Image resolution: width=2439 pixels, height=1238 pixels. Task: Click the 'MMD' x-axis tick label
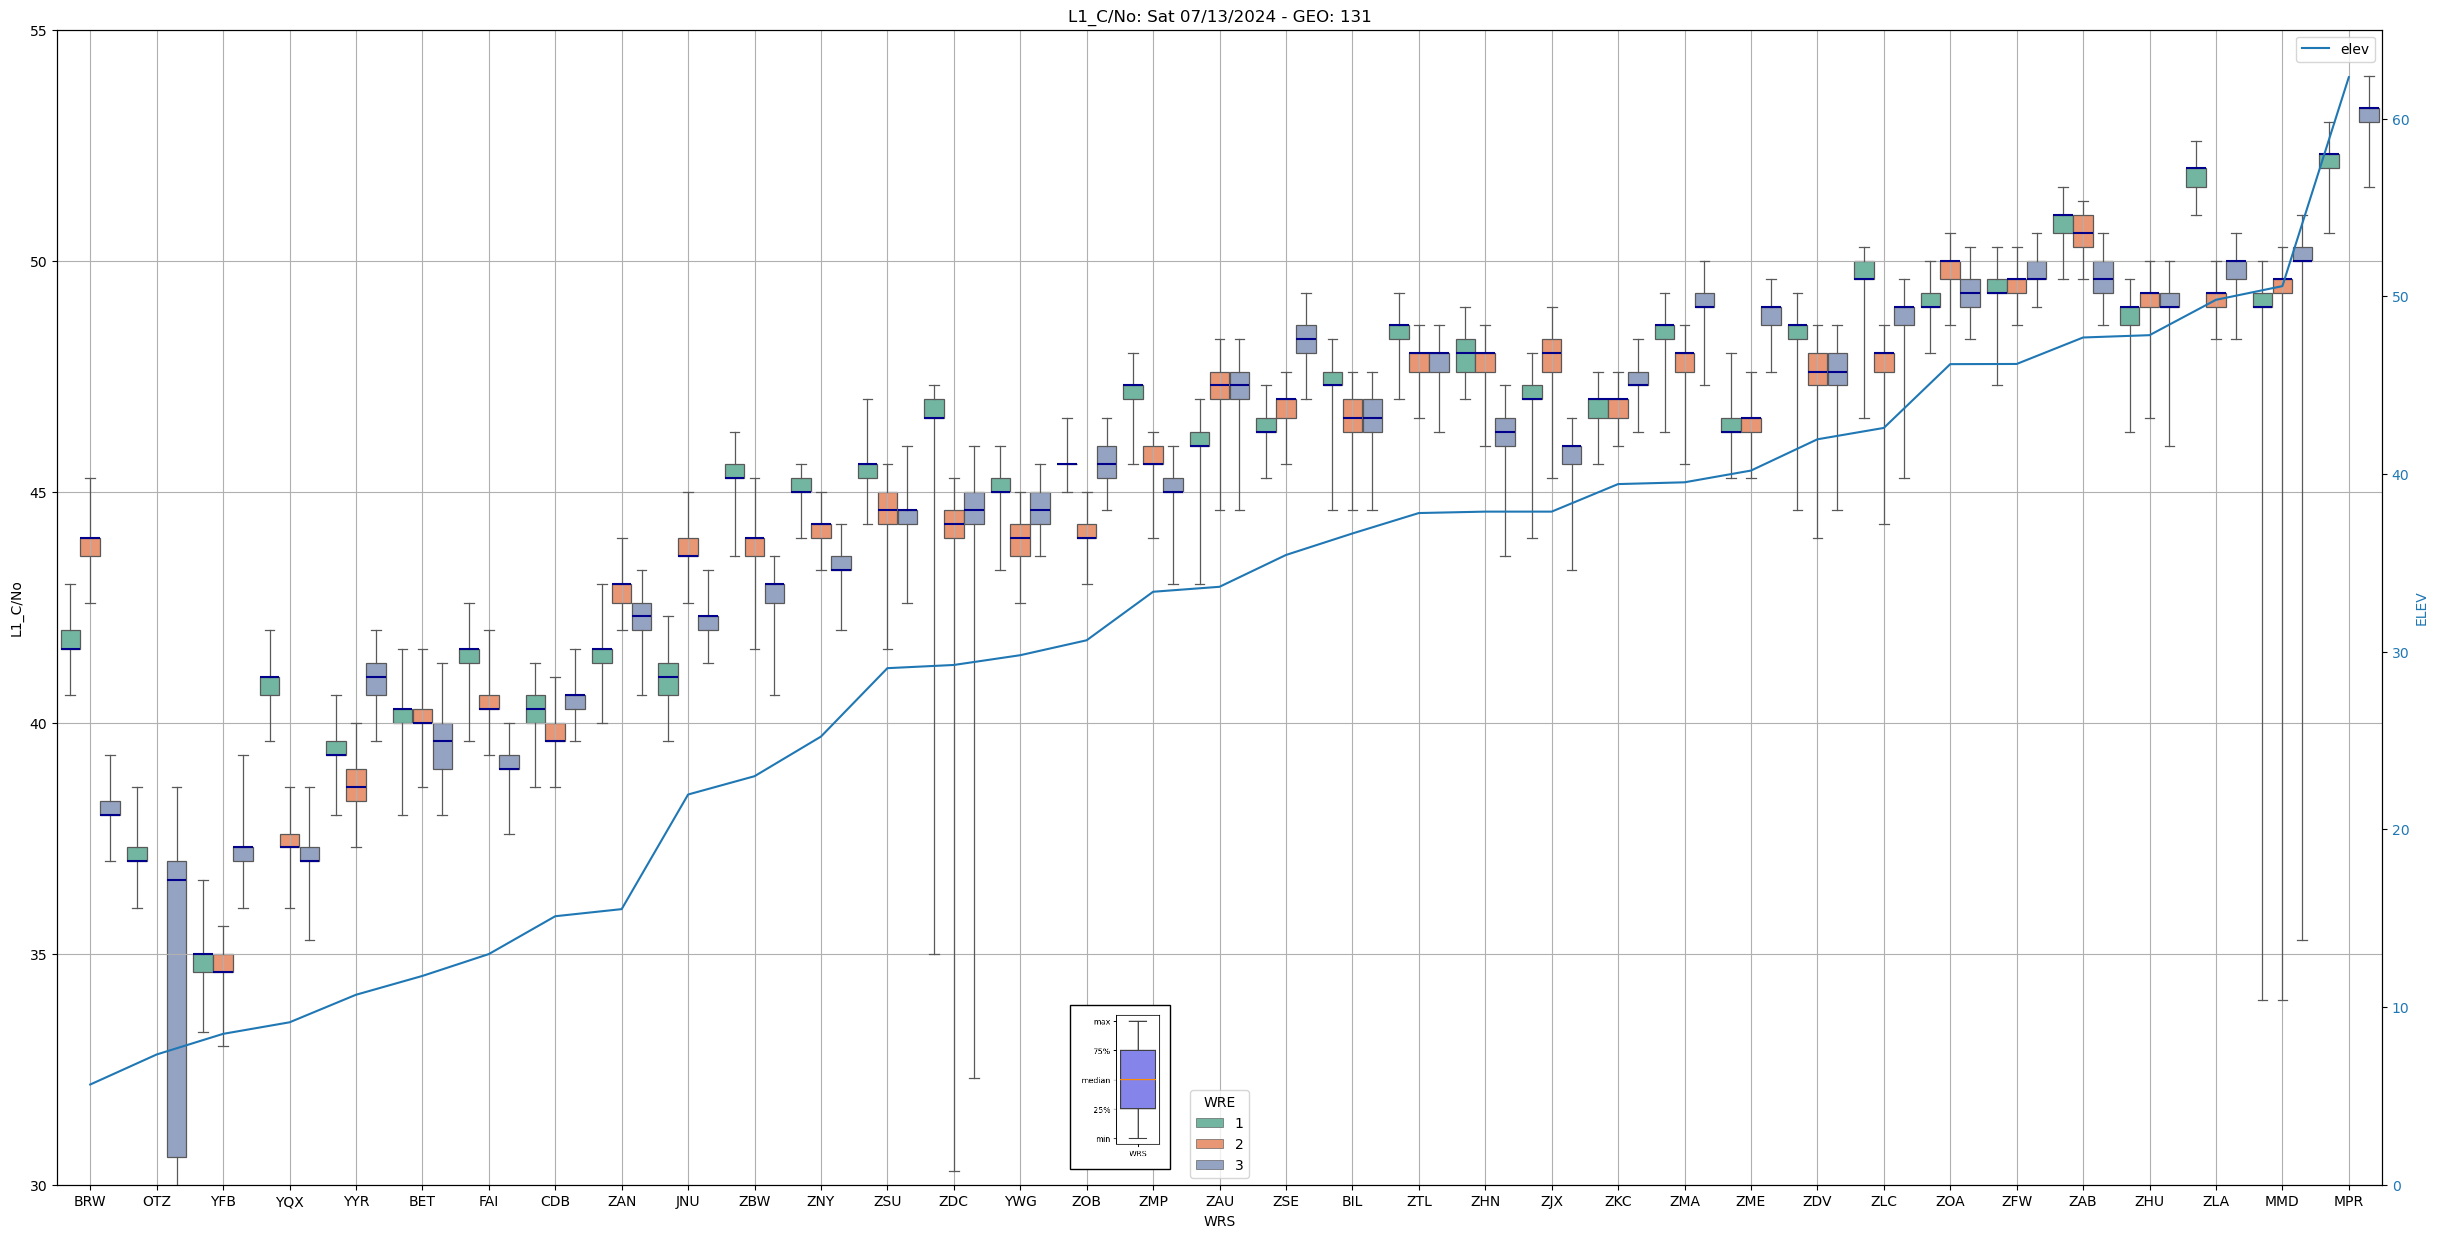tap(2283, 1201)
